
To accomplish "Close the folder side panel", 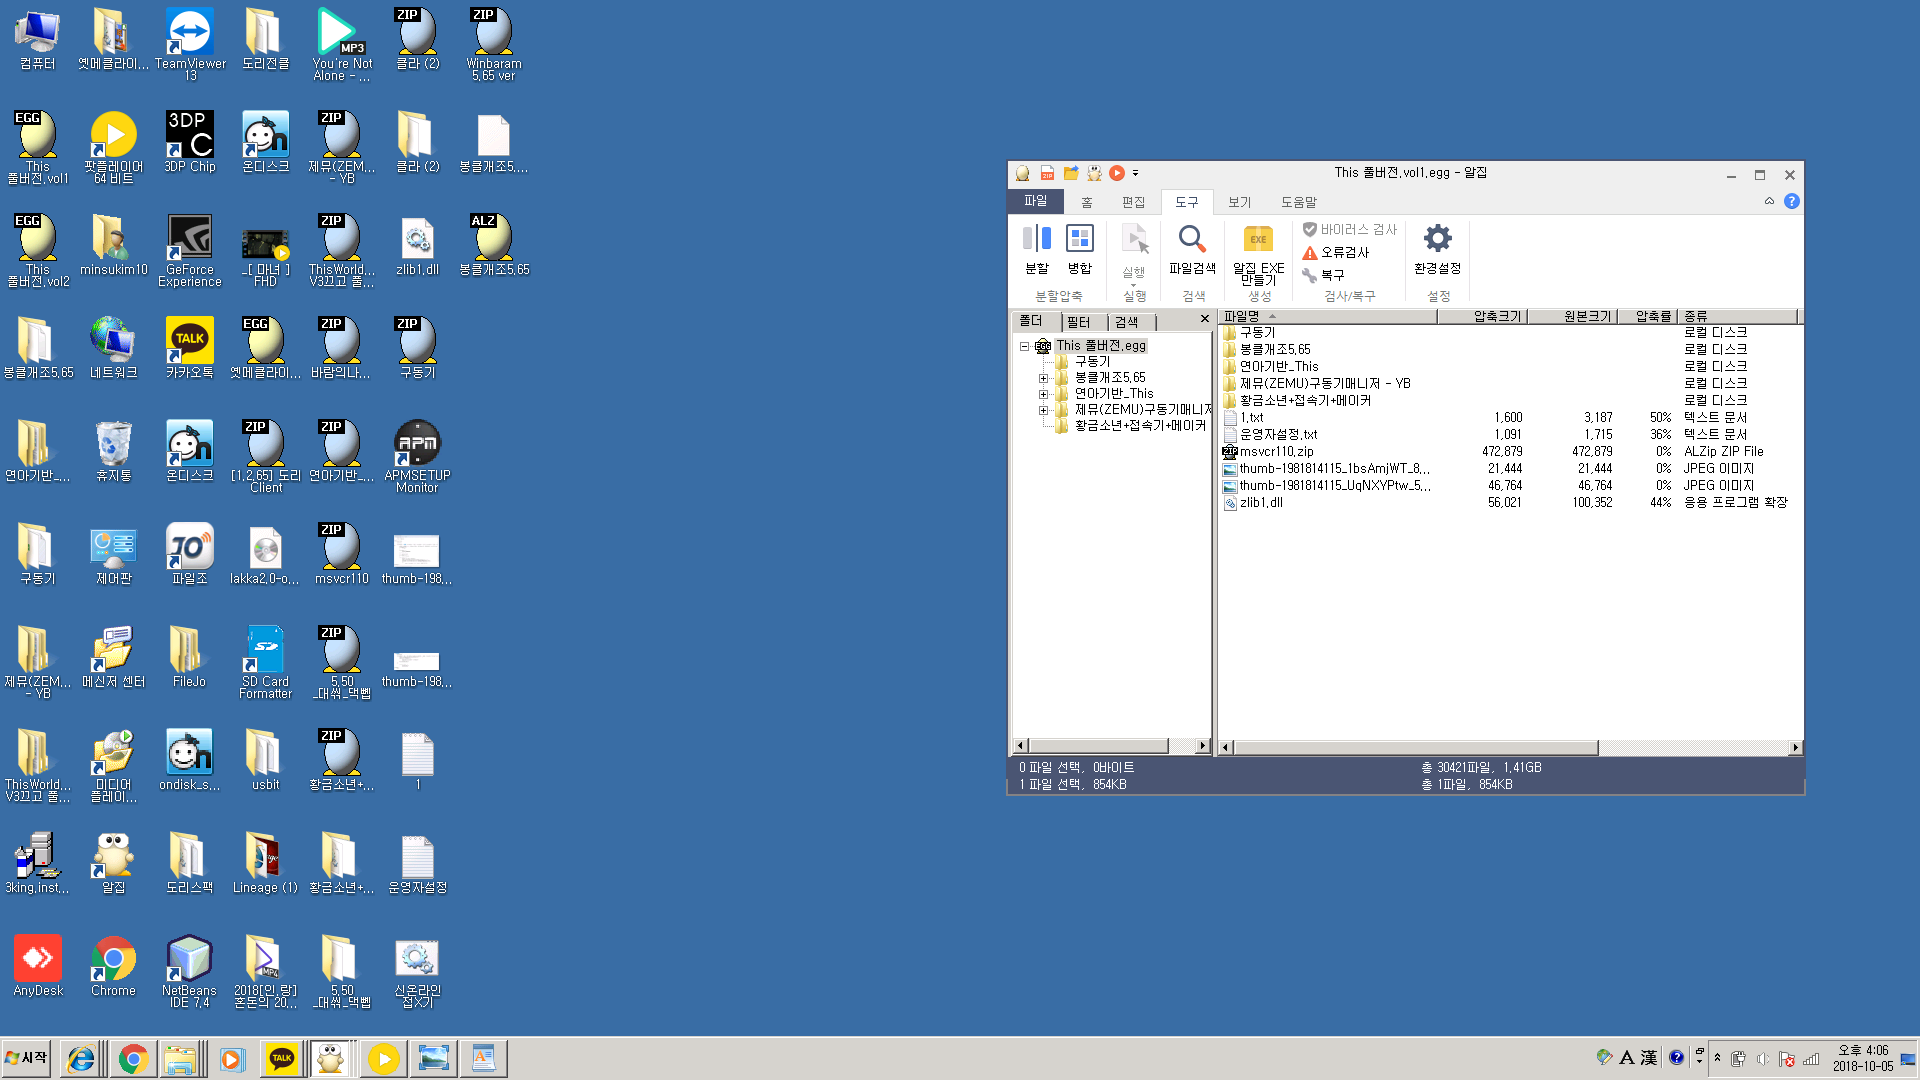I will [x=1204, y=319].
